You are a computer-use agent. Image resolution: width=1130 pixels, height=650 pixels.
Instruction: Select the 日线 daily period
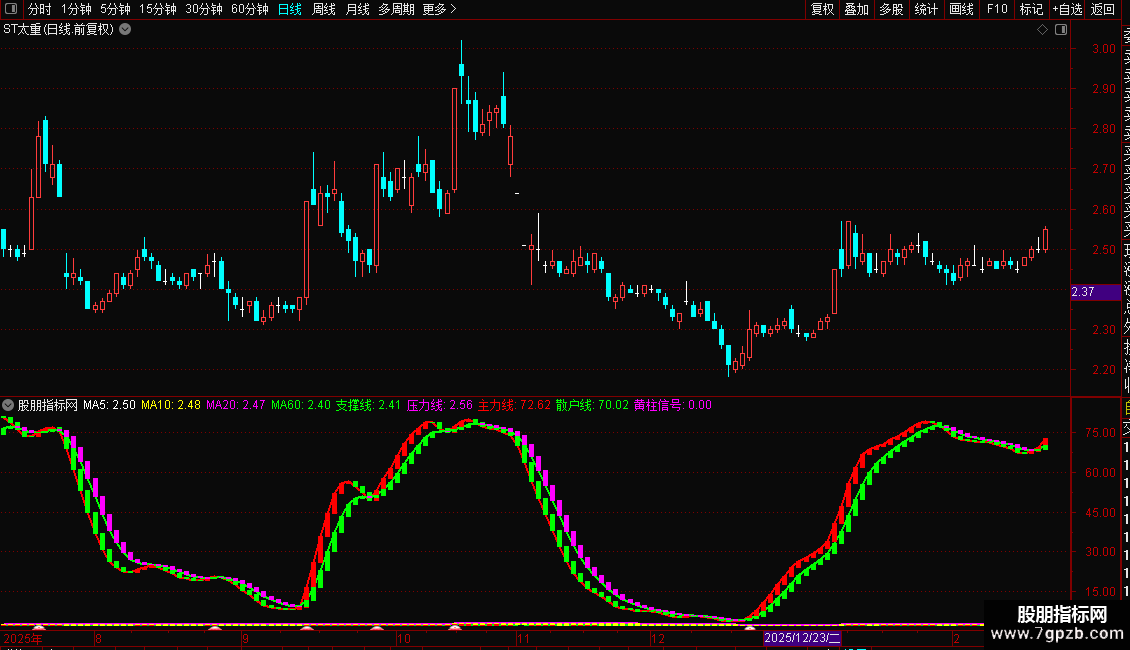290,9
